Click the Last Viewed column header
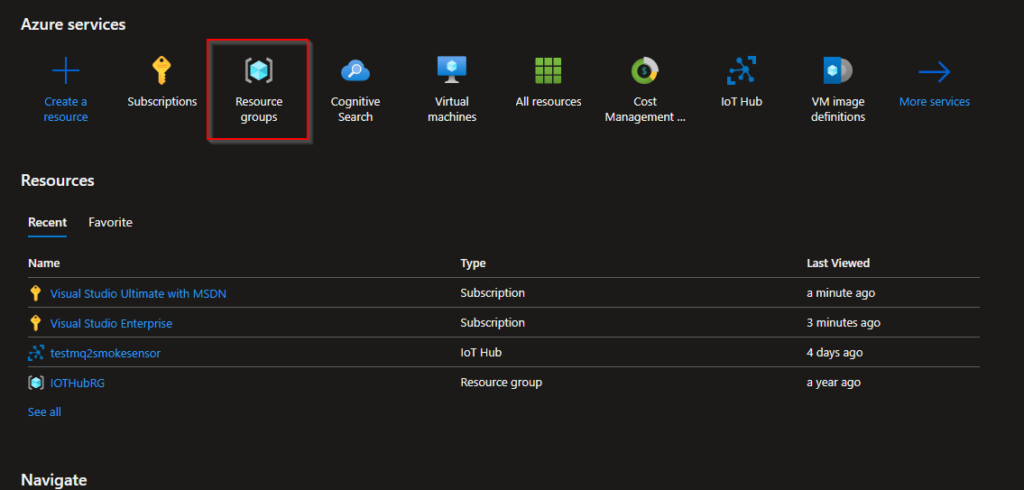The width and height of the screenshot is (1024, 490). (838, 263)
